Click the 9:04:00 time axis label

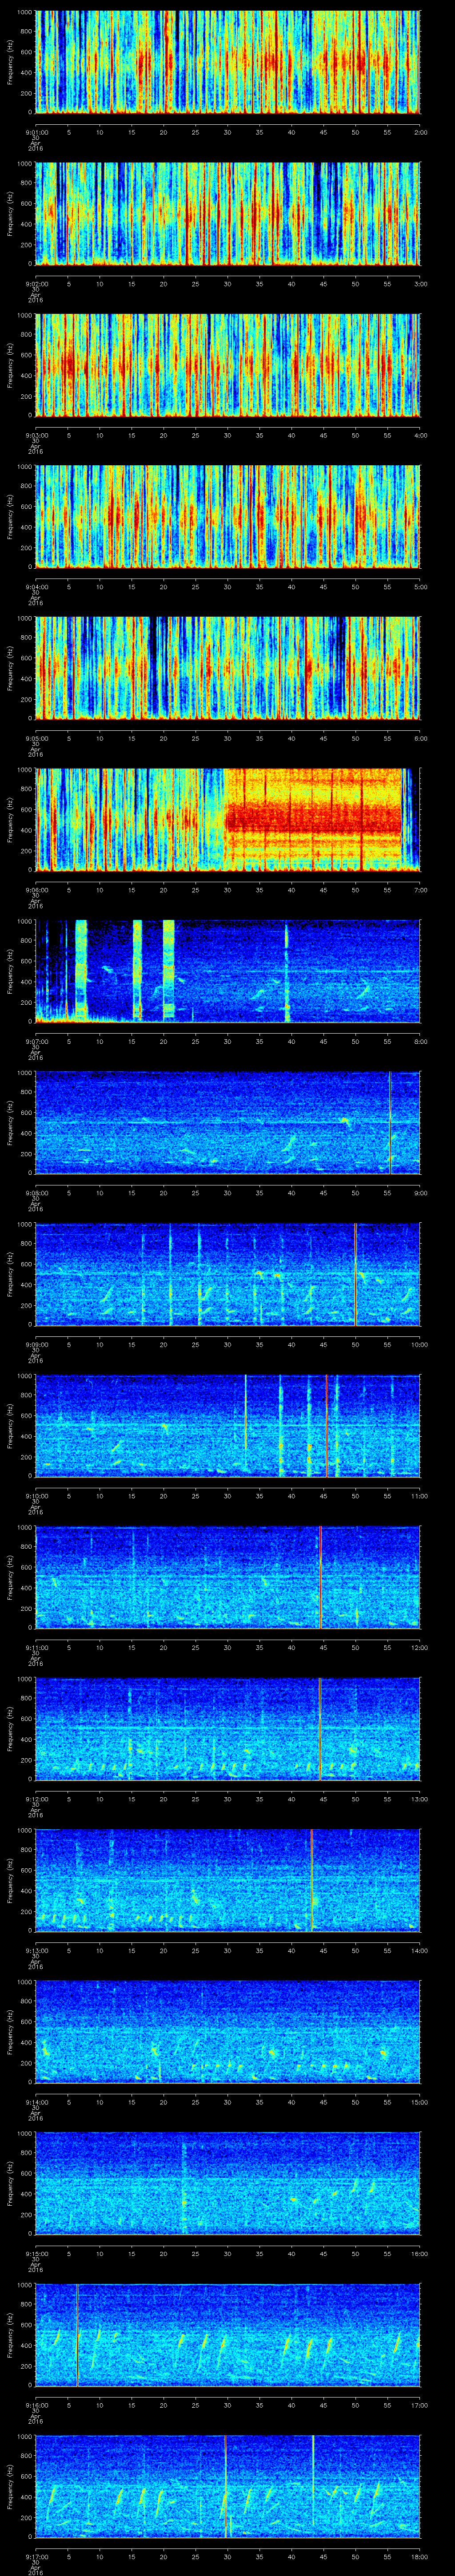pos(36,587)
